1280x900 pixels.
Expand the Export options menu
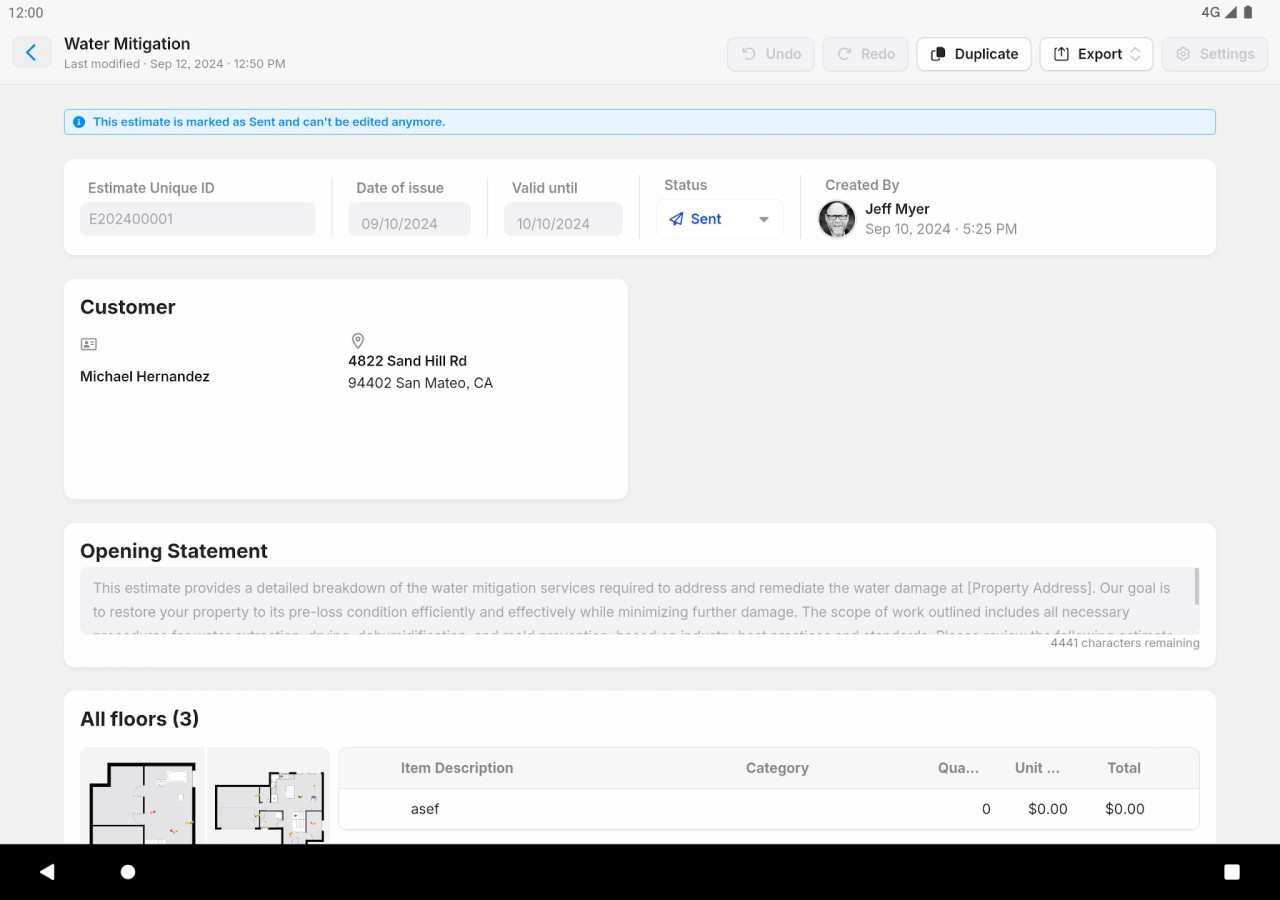[1096, 54]
